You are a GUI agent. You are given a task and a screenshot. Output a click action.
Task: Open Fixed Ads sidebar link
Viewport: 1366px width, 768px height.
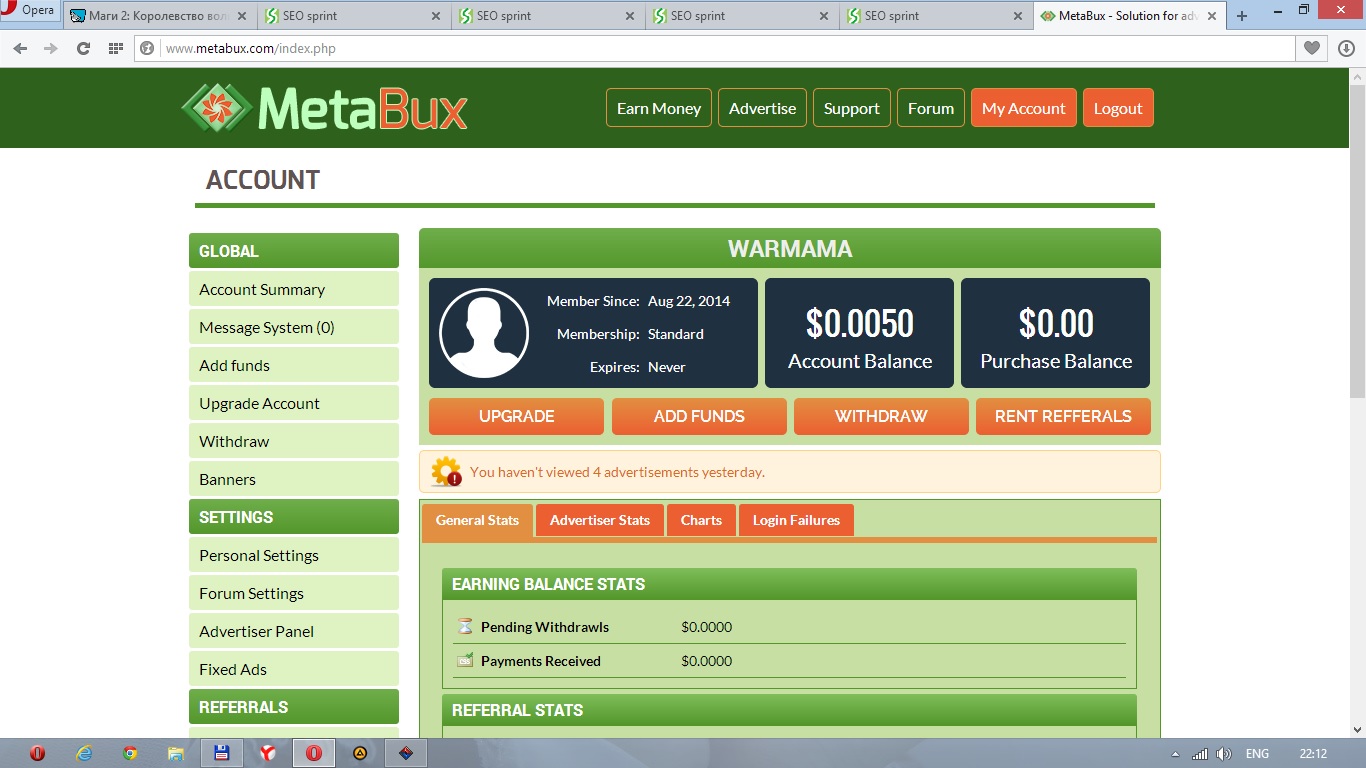tap(294, 669)
